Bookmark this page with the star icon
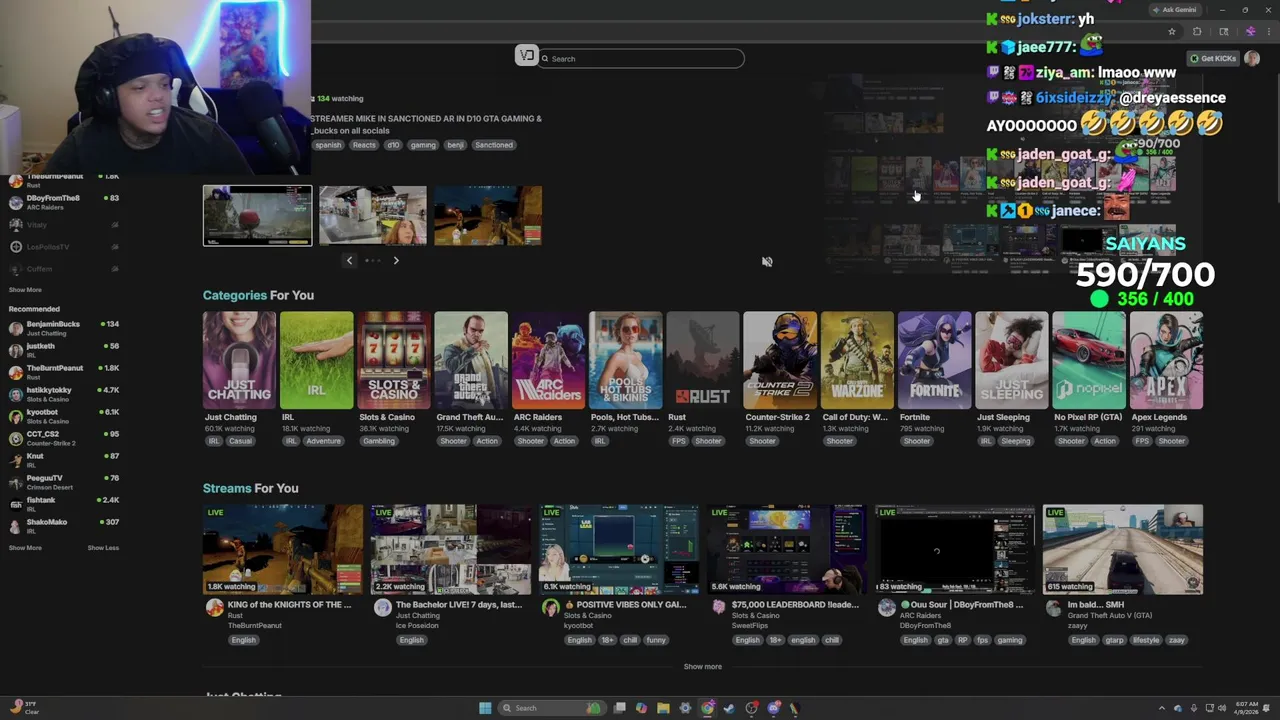Screen dimensions: 1280x720 [1172, 31]
